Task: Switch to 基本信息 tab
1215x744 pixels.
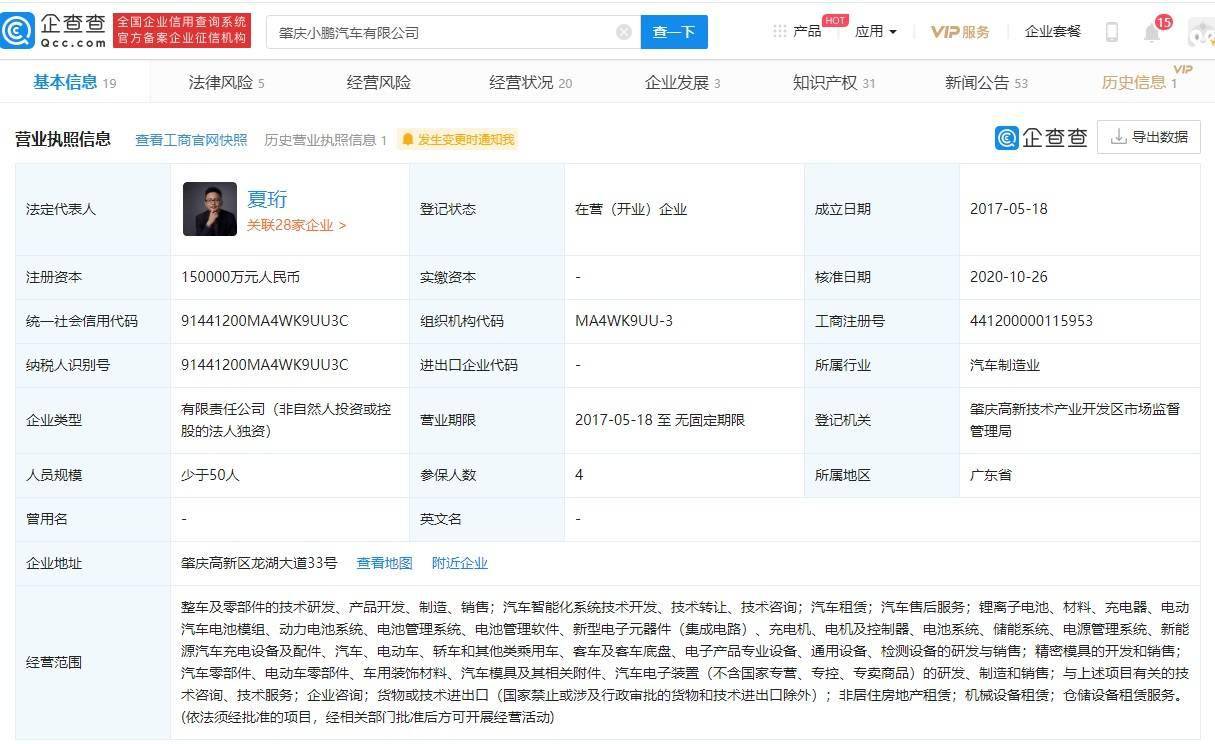Action: 75,82
